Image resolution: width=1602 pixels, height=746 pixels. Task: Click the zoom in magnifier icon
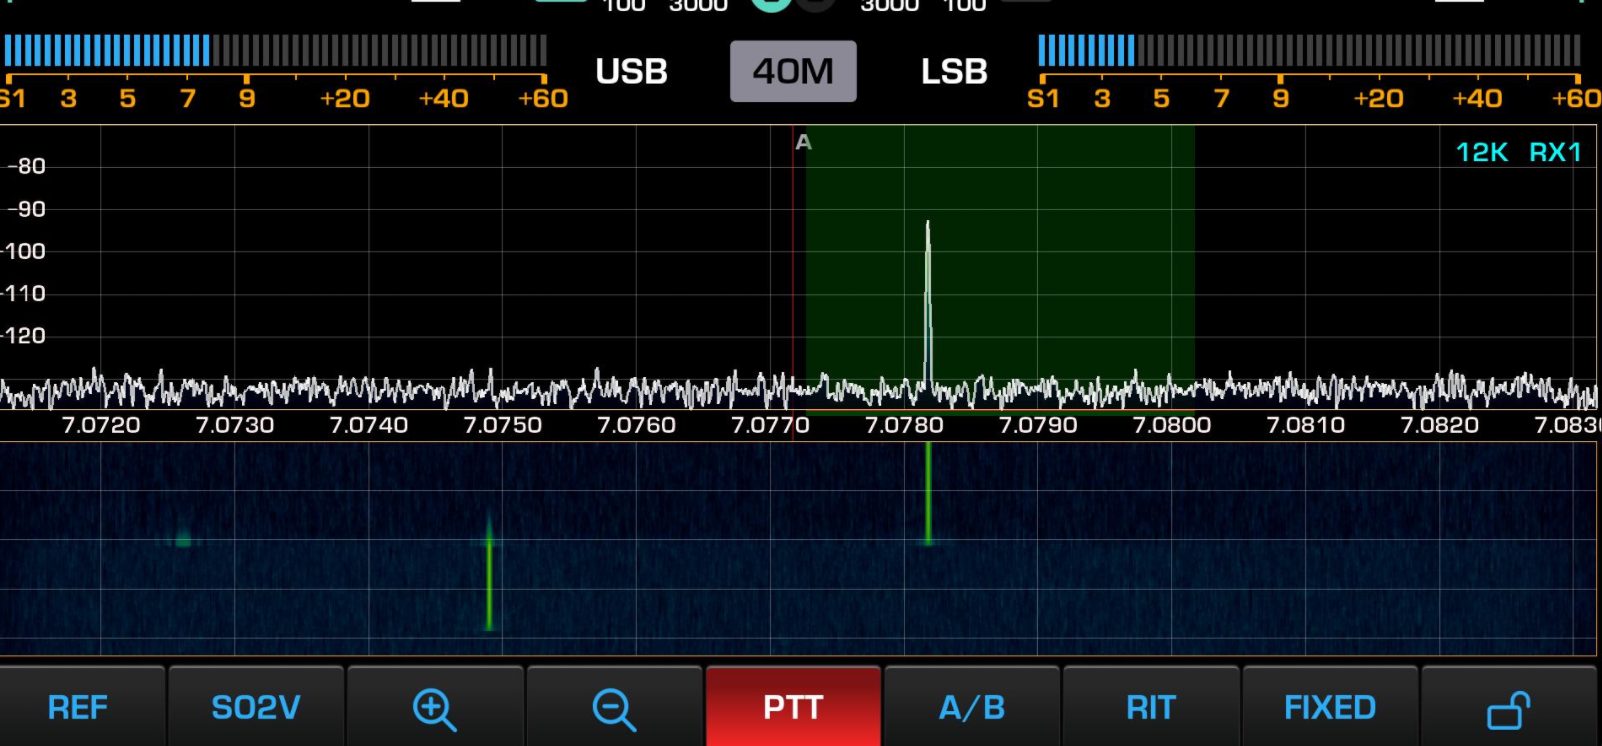coord(434,708)
